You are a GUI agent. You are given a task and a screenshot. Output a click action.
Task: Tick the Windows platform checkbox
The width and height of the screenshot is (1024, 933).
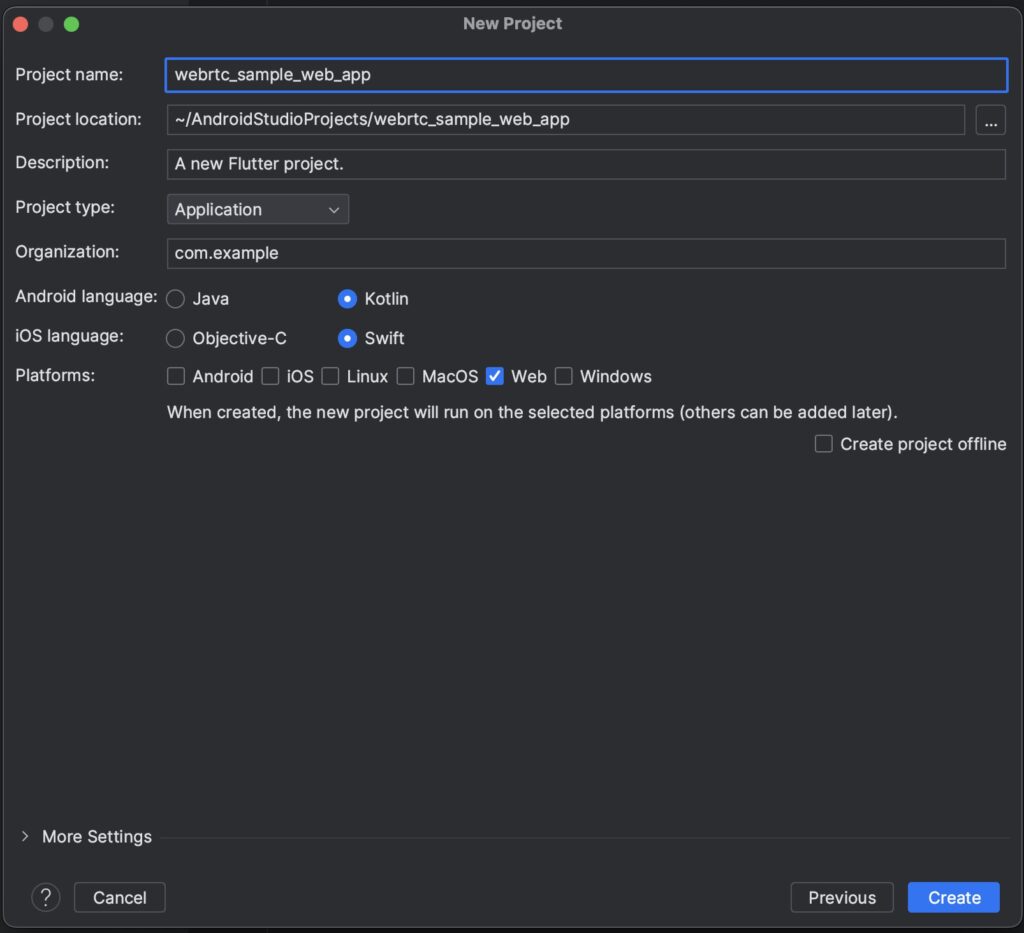564,376
